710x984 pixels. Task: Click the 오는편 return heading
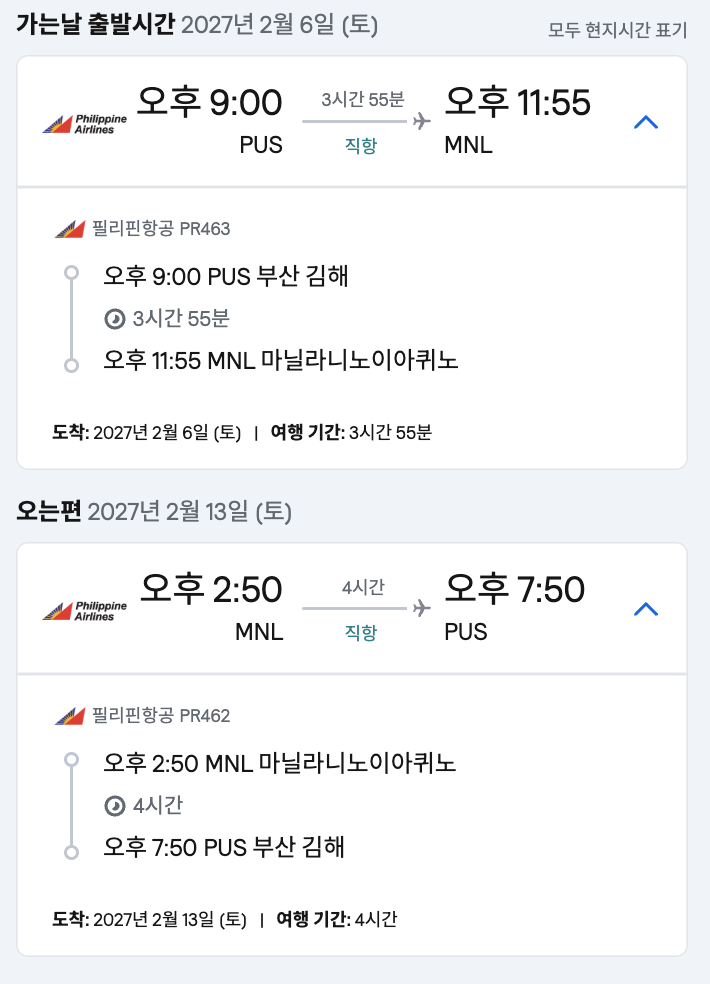(51, 513)
